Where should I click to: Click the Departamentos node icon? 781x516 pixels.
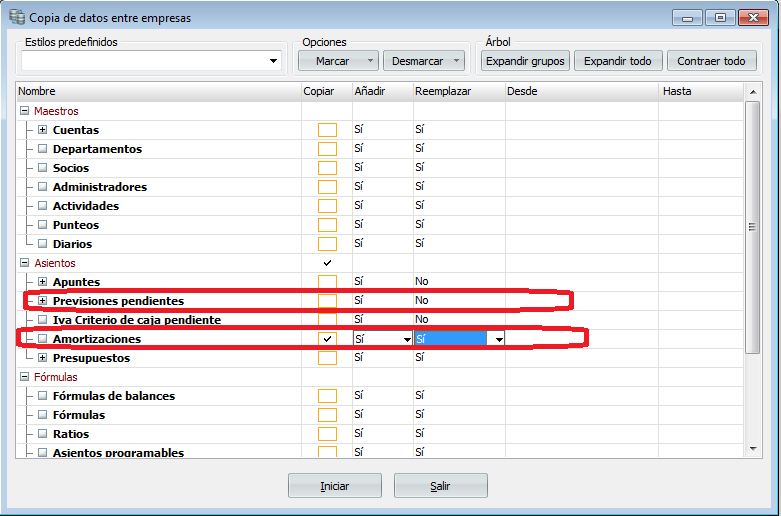click(x=43, y=148)
